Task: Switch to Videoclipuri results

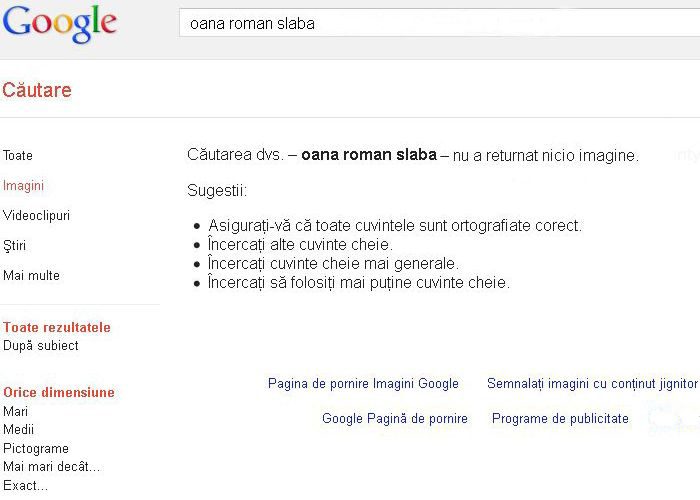Action: click(37, 216)
